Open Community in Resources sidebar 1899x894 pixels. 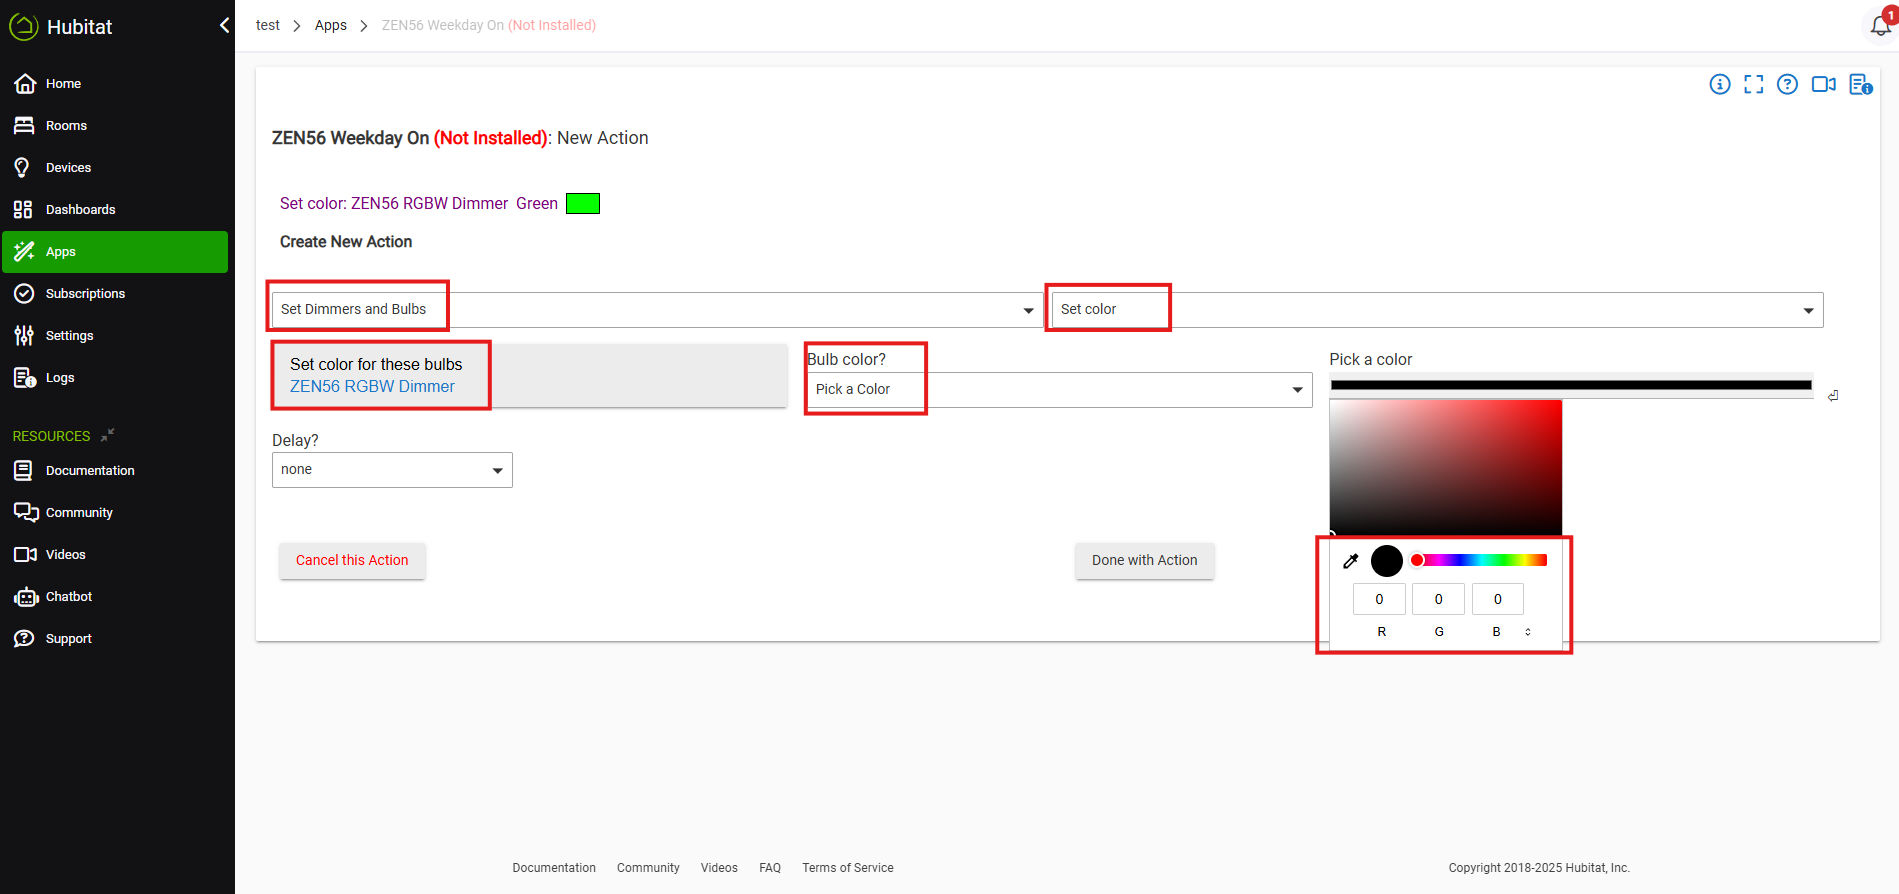pyautogui.click(x=115, y=513)
